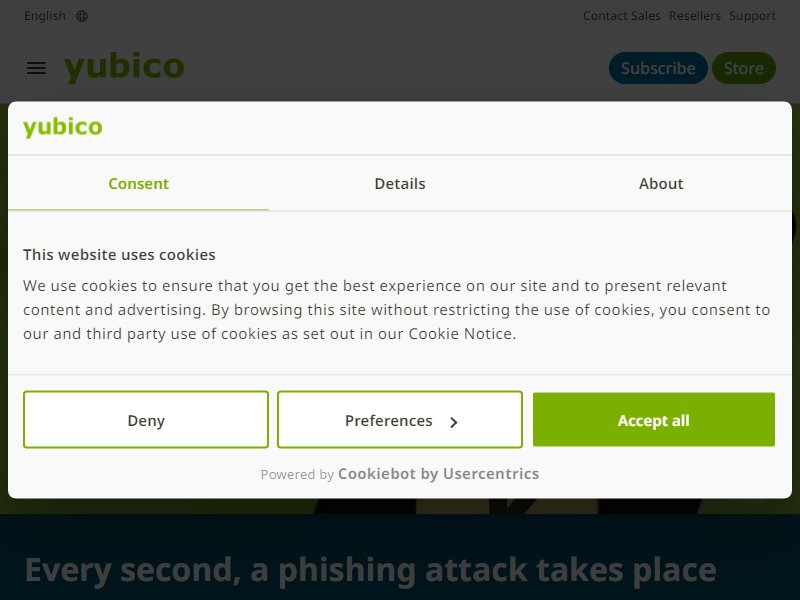Open the Resellers link
Viewport: 800px width, 600px height.
[695, 16]
